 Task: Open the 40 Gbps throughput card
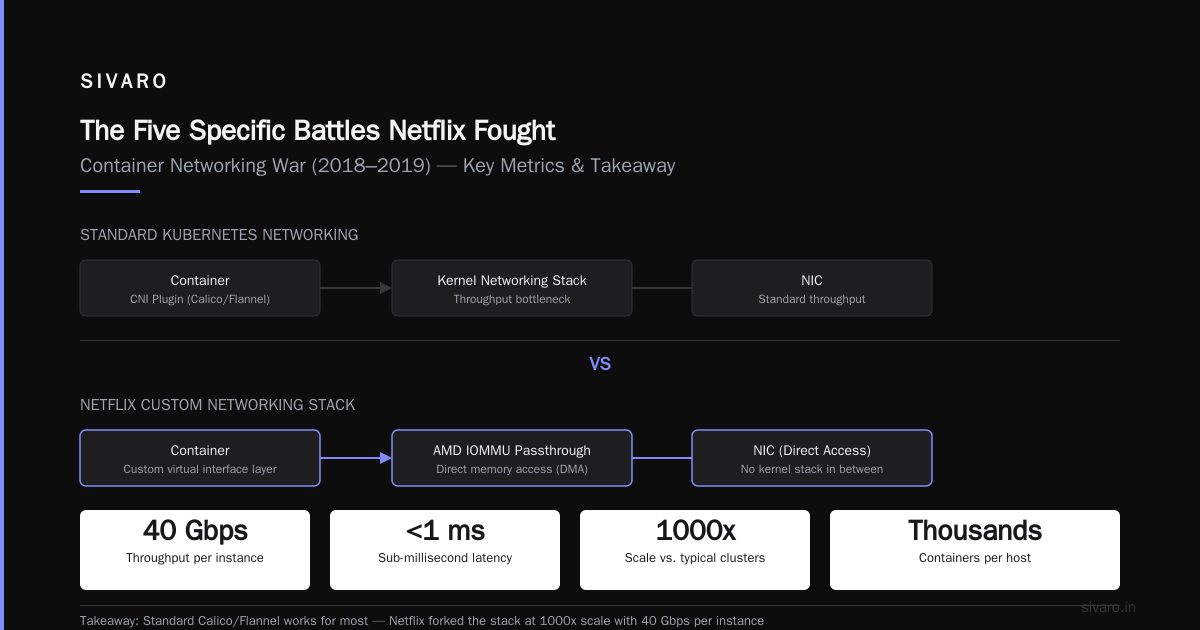click(x=195, y=549)
